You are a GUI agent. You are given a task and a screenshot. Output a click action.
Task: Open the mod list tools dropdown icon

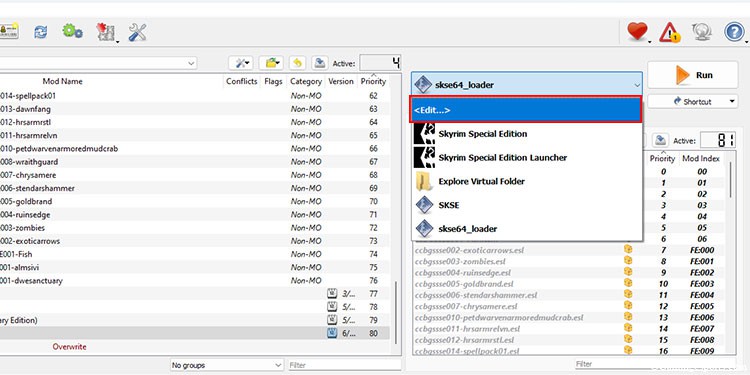(x=241, y=63)
